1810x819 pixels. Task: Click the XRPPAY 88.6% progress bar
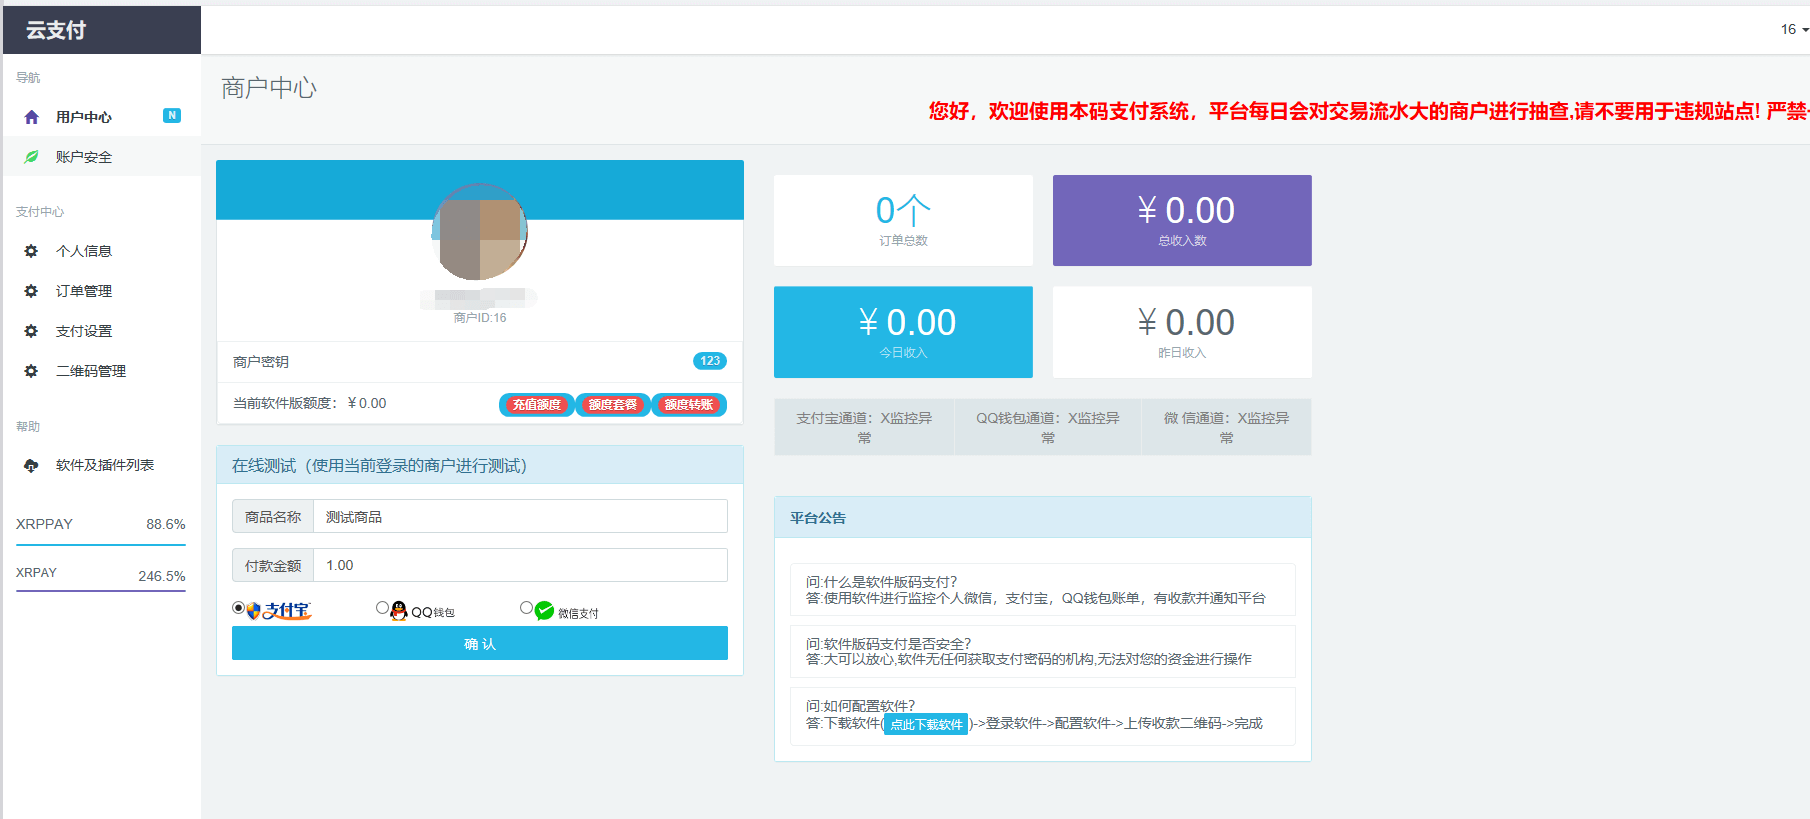(101, 545)
